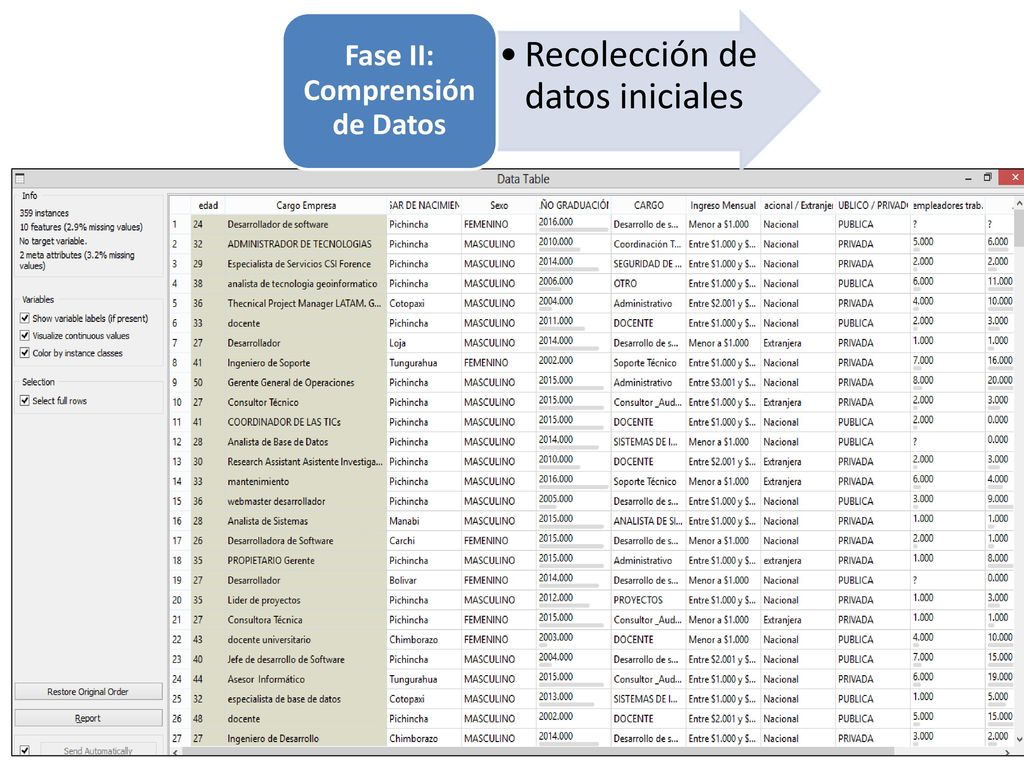The height and width of the screenshot is (768, 1024).
Task: Sort by empleadores trab. column header
Action: pyautogui.click(x=948, y=205)
